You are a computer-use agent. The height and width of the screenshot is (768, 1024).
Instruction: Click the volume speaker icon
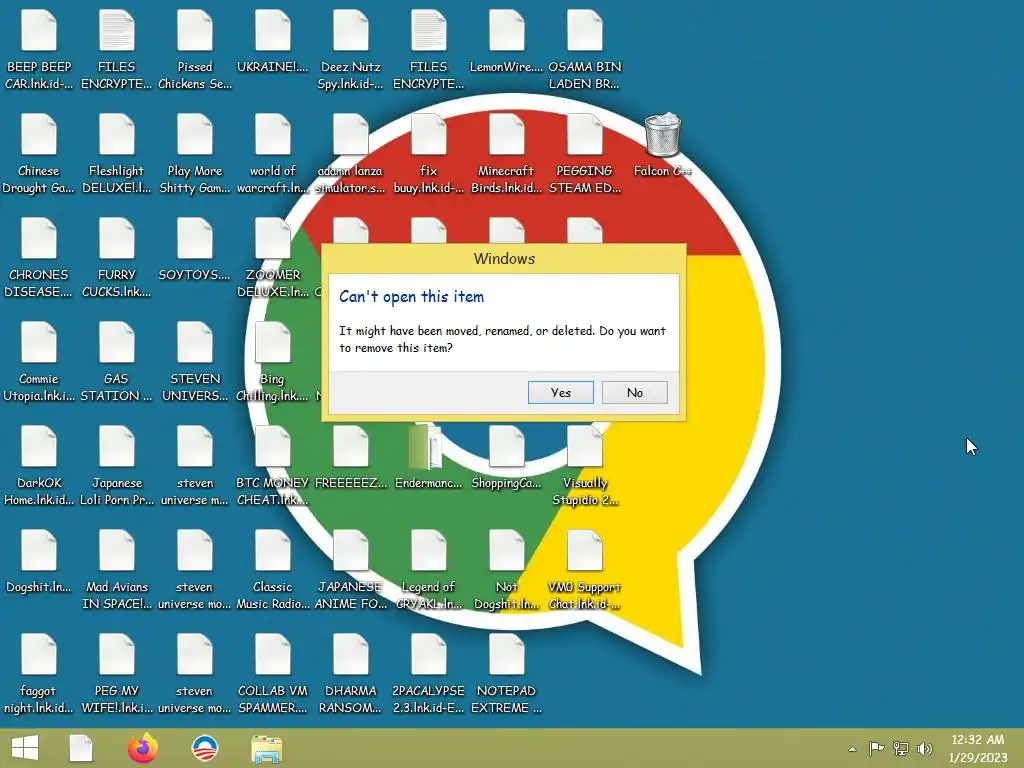click(924, 748)
